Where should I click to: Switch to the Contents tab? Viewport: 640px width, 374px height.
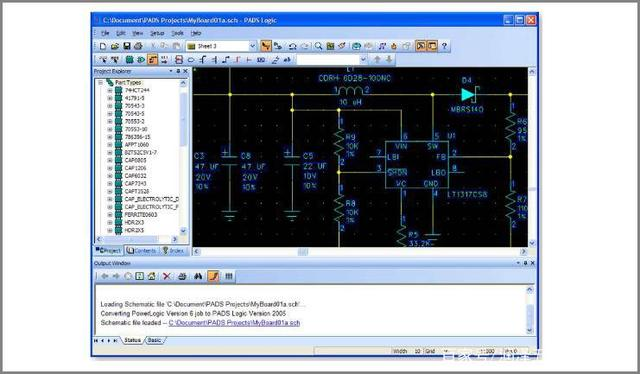(x=141, y=251)
